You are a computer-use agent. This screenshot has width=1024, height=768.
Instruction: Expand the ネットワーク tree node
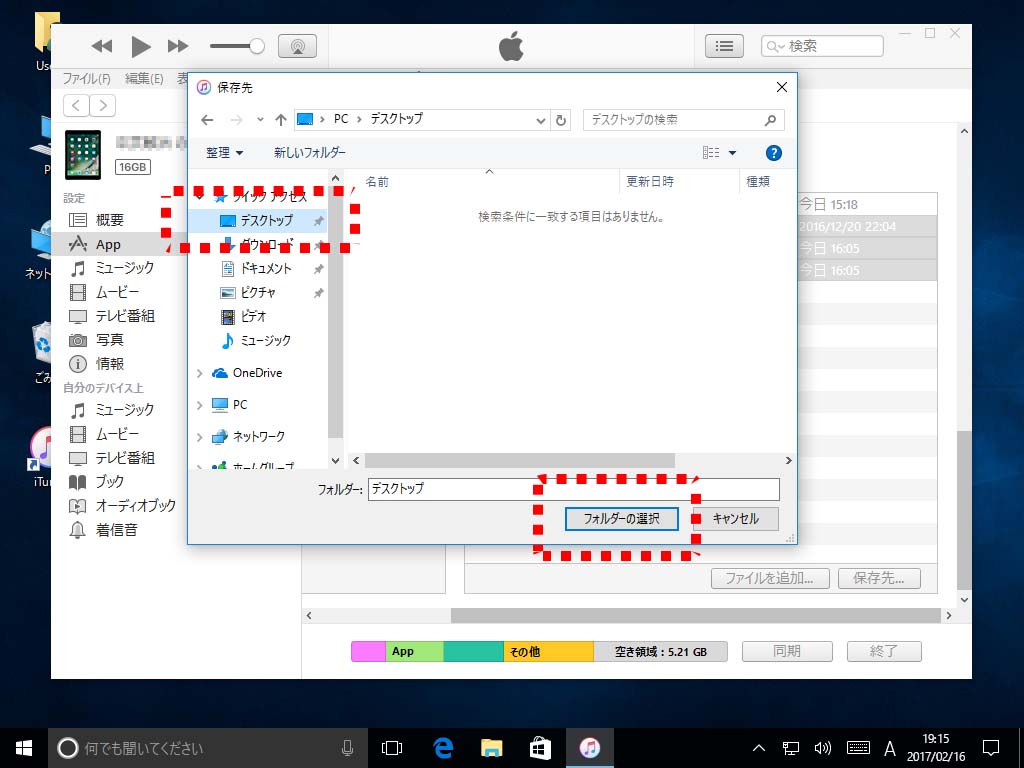[x=200, y=437]
